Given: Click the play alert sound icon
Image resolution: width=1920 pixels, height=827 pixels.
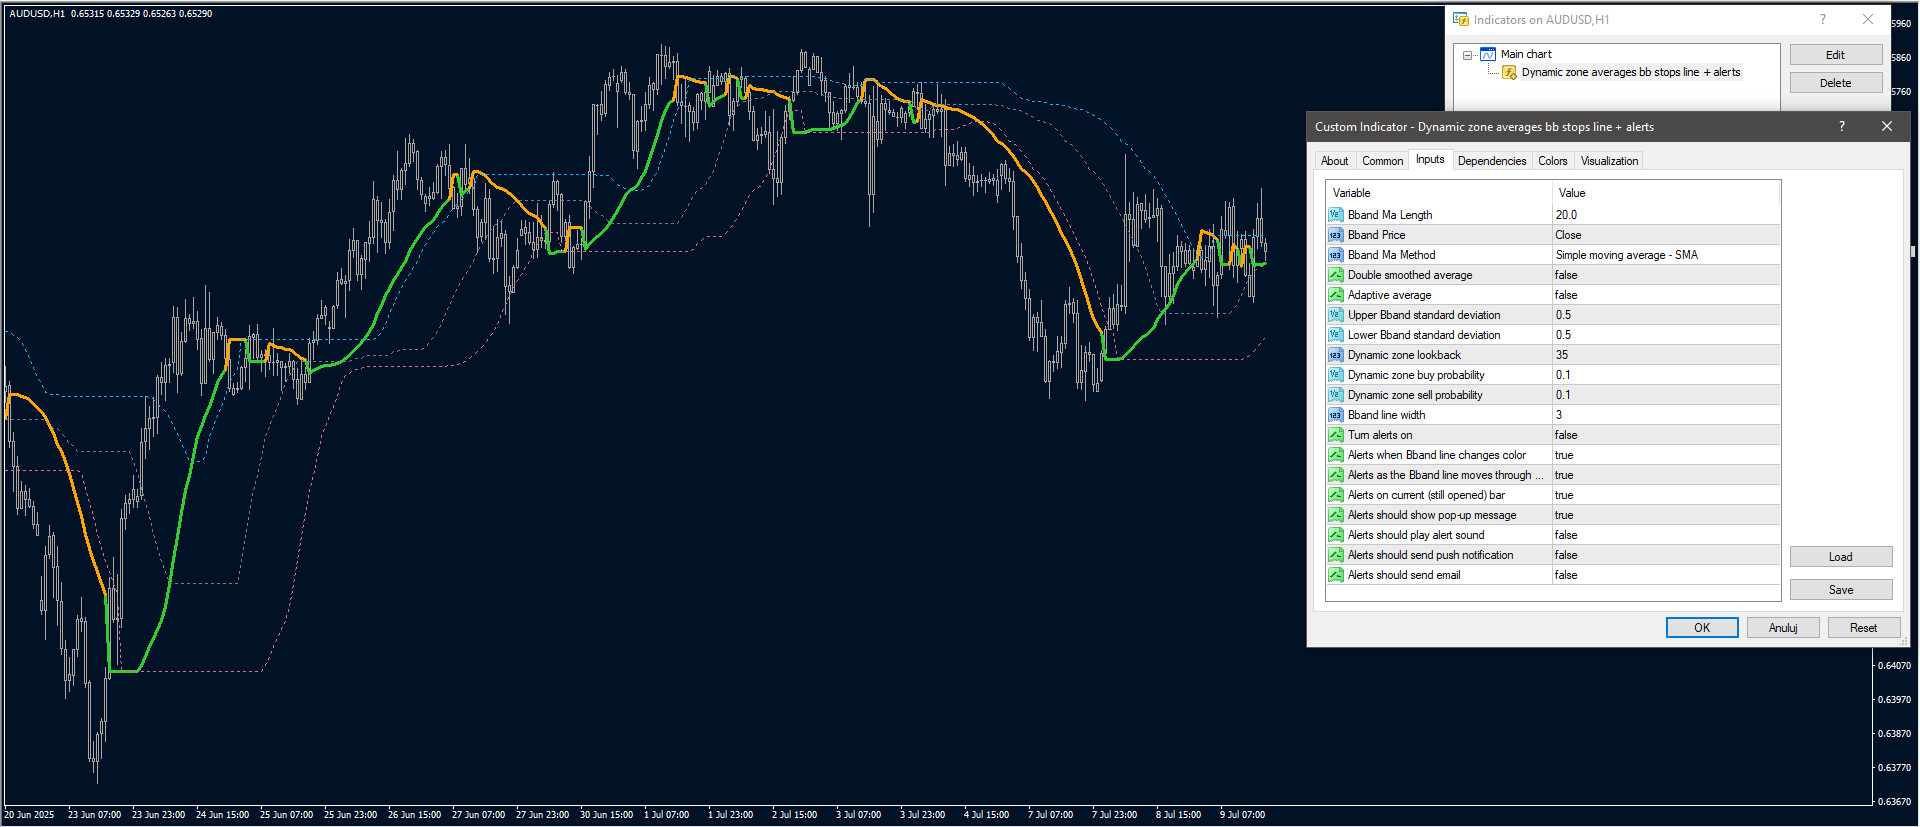Looking at the screenshot, I should [1335, 535].
